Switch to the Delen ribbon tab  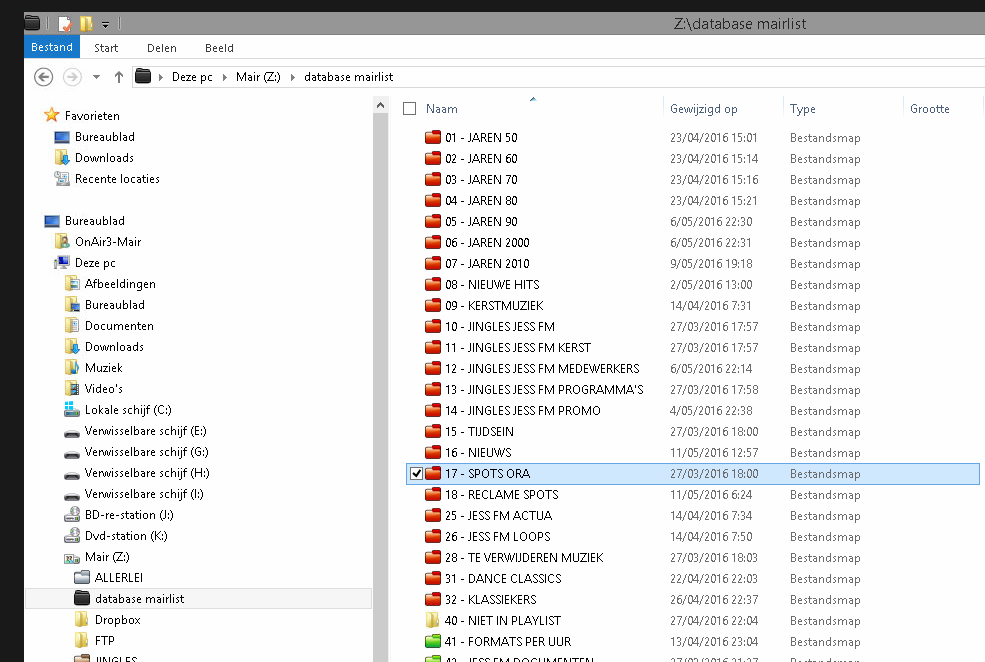(161, 48)
